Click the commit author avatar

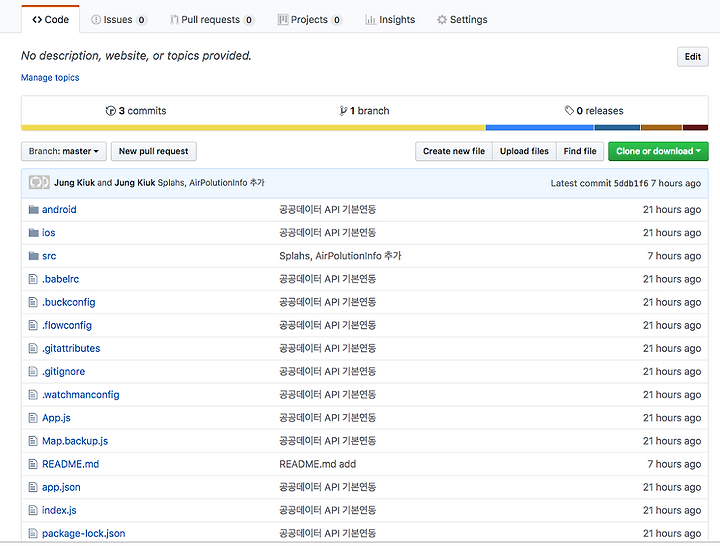click(39, 183)
